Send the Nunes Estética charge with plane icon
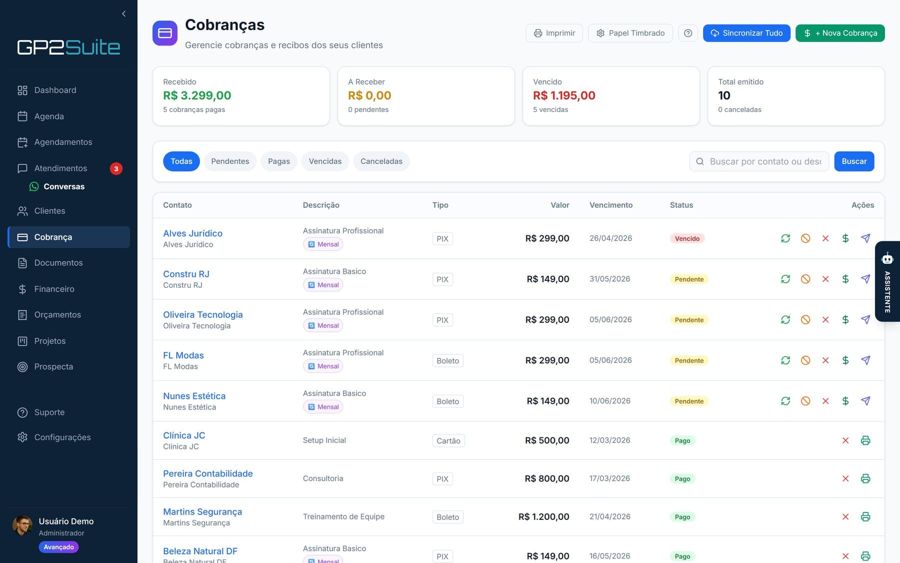This screenshot has width=900, height=563. coord(866,401)
